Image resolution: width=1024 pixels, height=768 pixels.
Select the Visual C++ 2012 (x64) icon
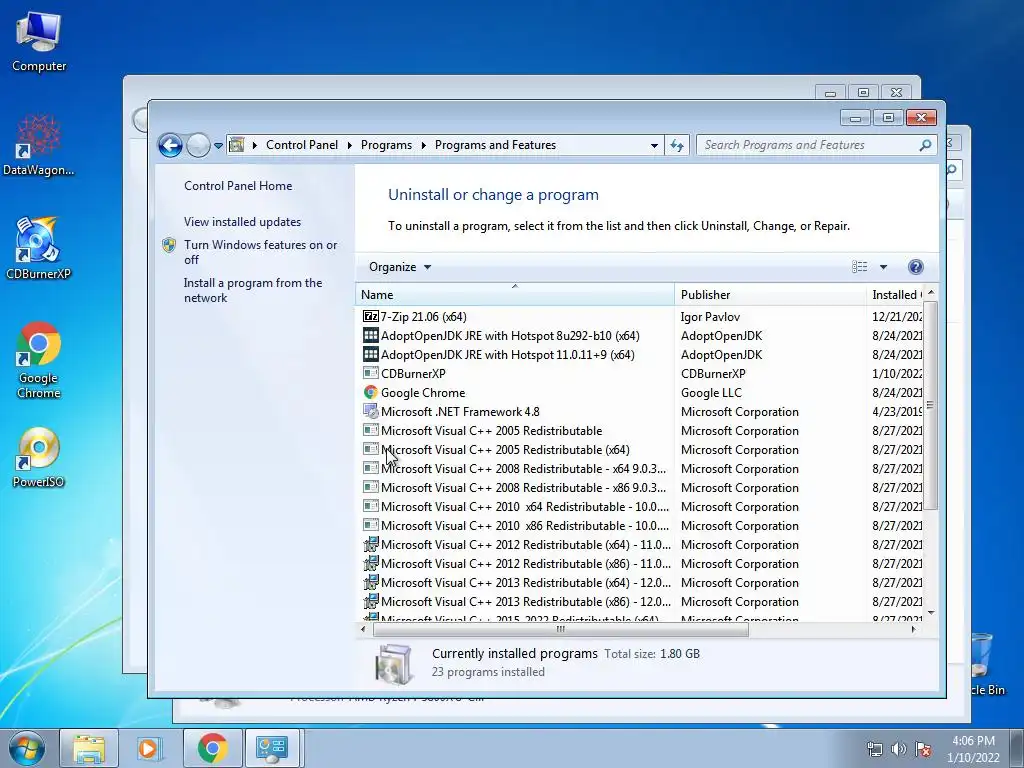(370, 545)
